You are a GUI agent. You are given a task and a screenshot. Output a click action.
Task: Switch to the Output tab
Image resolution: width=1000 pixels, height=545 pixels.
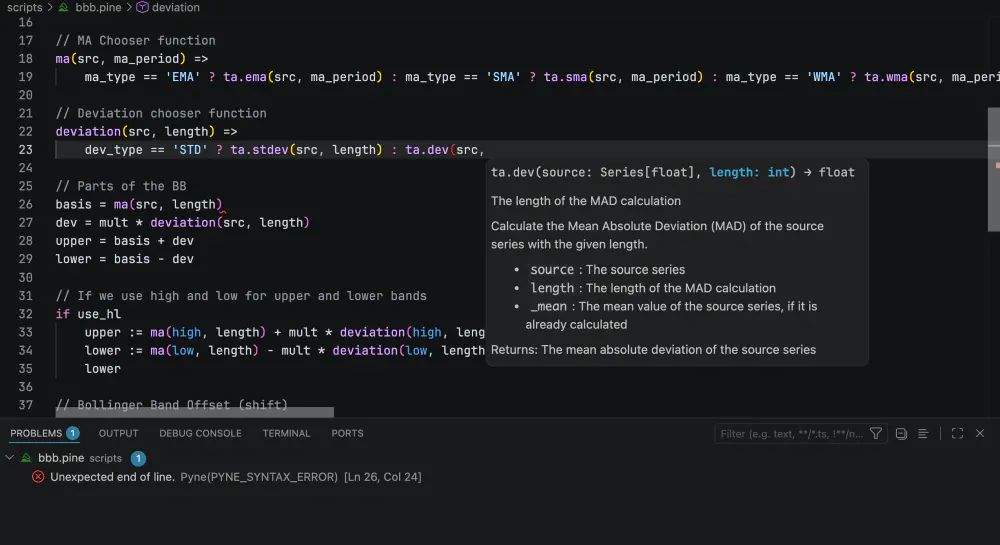pyautogui.click(x=118, y=433)
